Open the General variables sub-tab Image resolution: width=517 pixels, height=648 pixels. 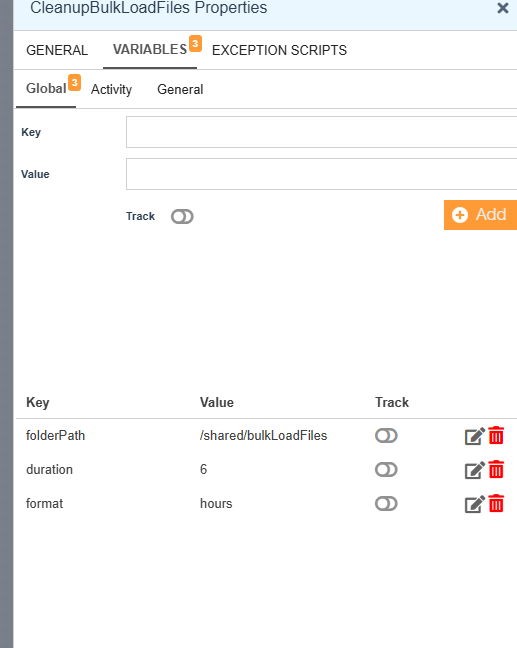point(180,89)
